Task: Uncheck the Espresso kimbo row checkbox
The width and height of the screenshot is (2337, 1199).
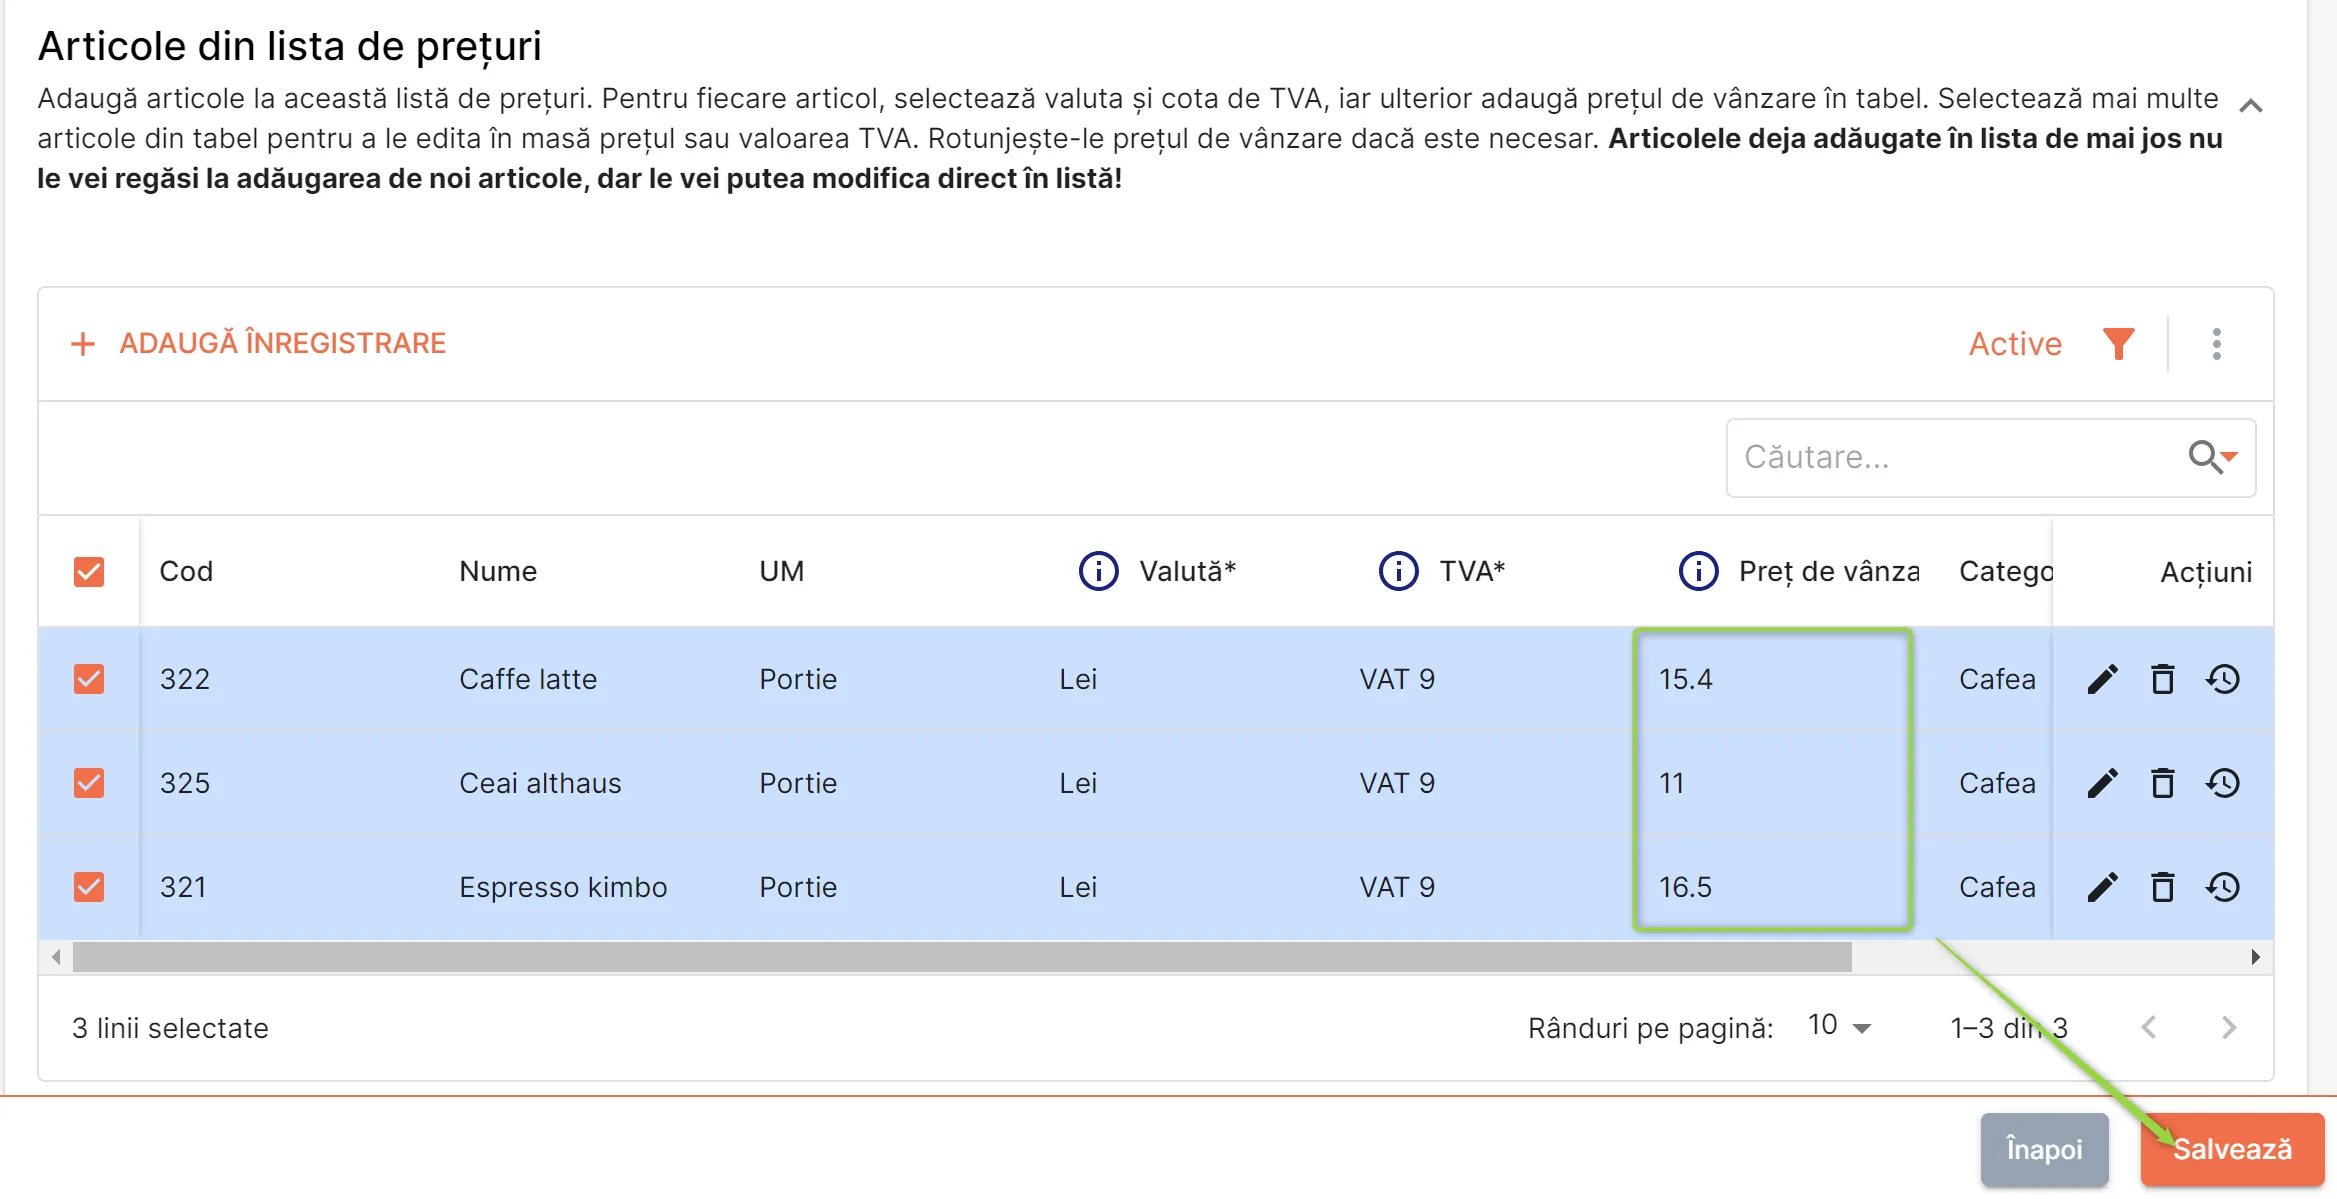Action: click(x=89, y=887)
